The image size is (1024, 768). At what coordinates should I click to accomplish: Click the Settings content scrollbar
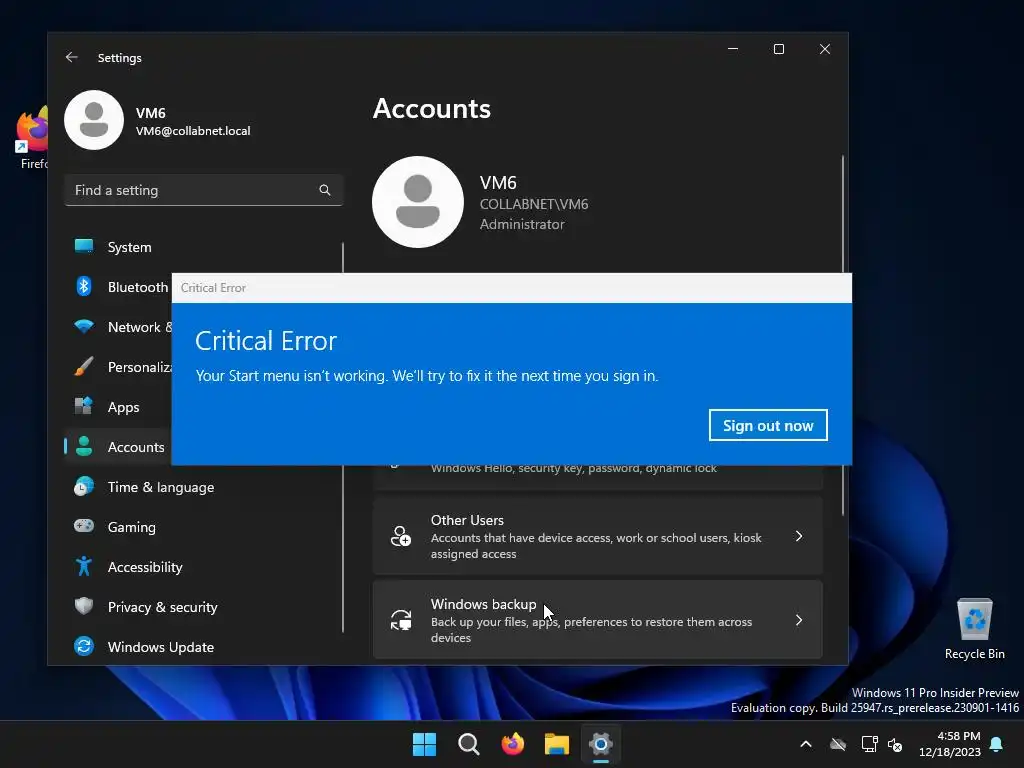click(843, 214)
